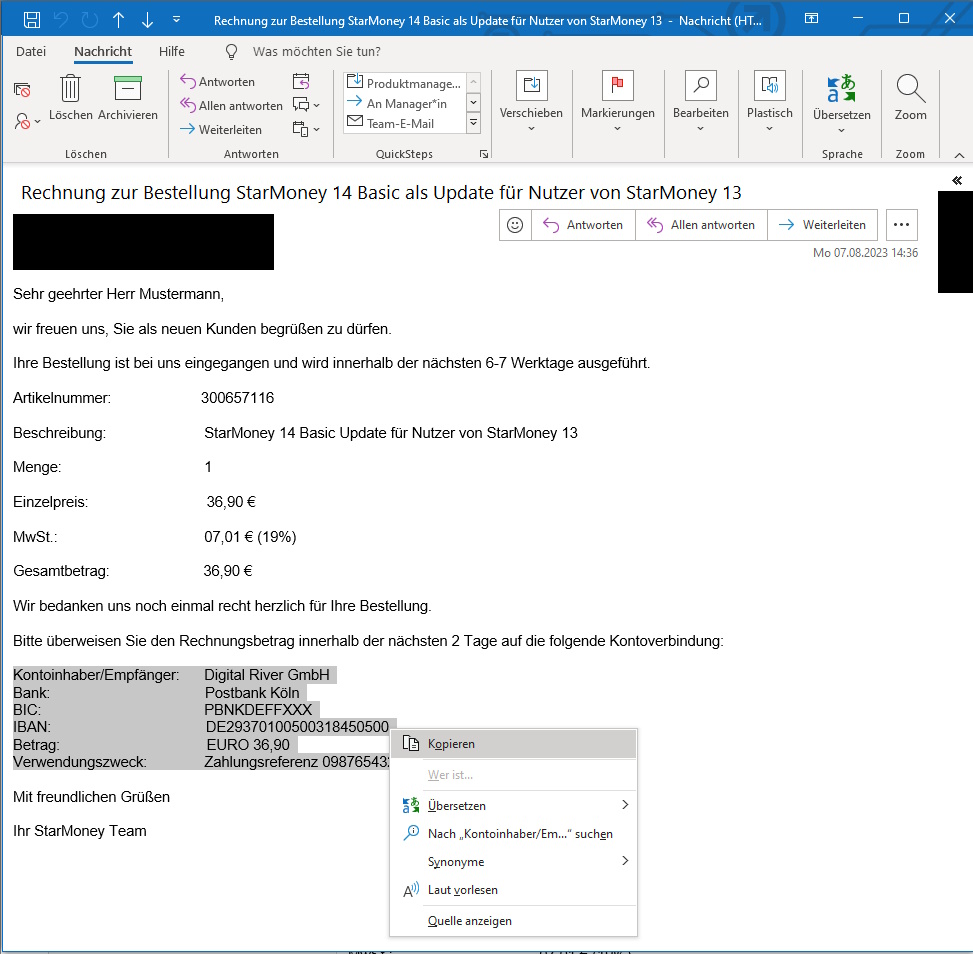Open the Hilfe tab
This screenshot has width=973, height=954.
click(x=171, y=52)
